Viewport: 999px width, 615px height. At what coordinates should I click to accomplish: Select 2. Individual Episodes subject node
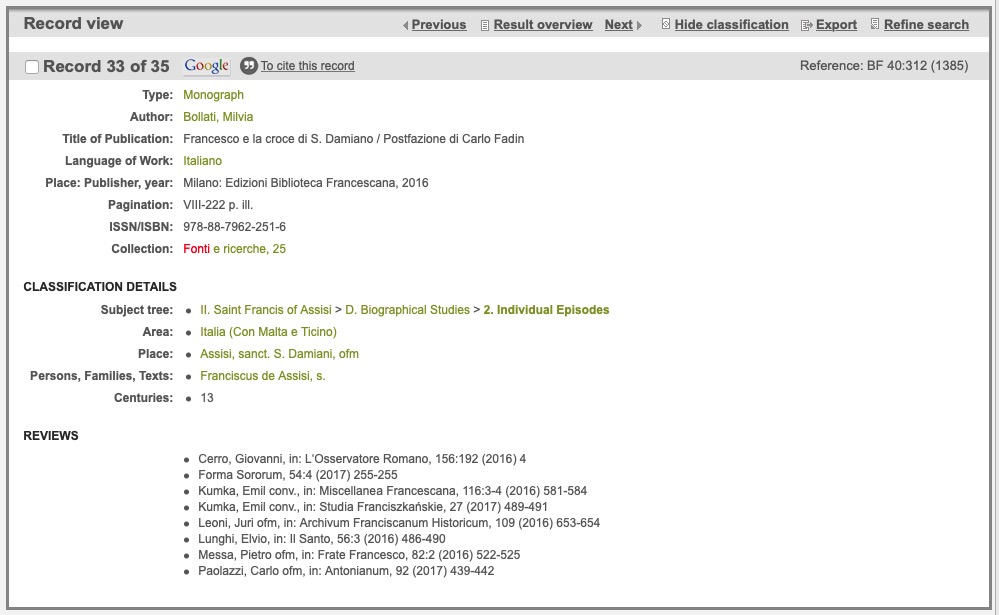[546, 310]
